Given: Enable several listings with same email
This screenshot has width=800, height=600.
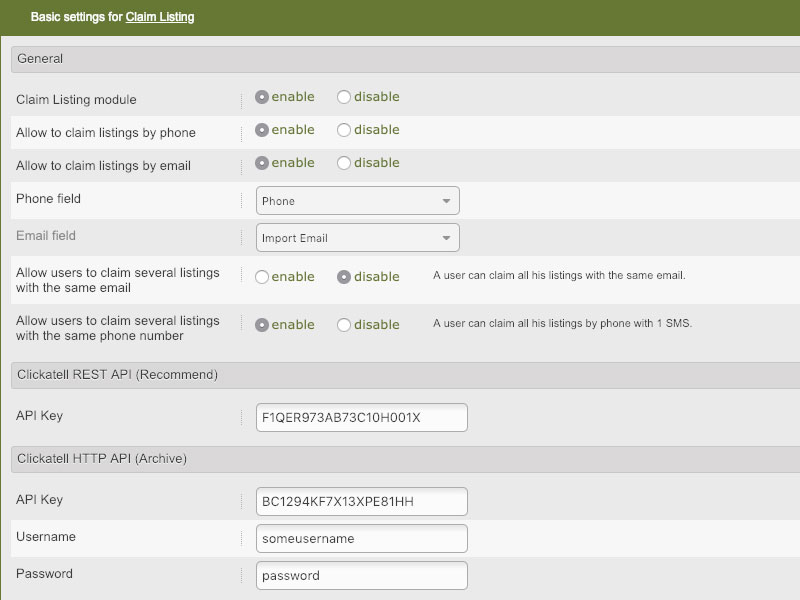Looking at the screenshot, I should [263, 278].
